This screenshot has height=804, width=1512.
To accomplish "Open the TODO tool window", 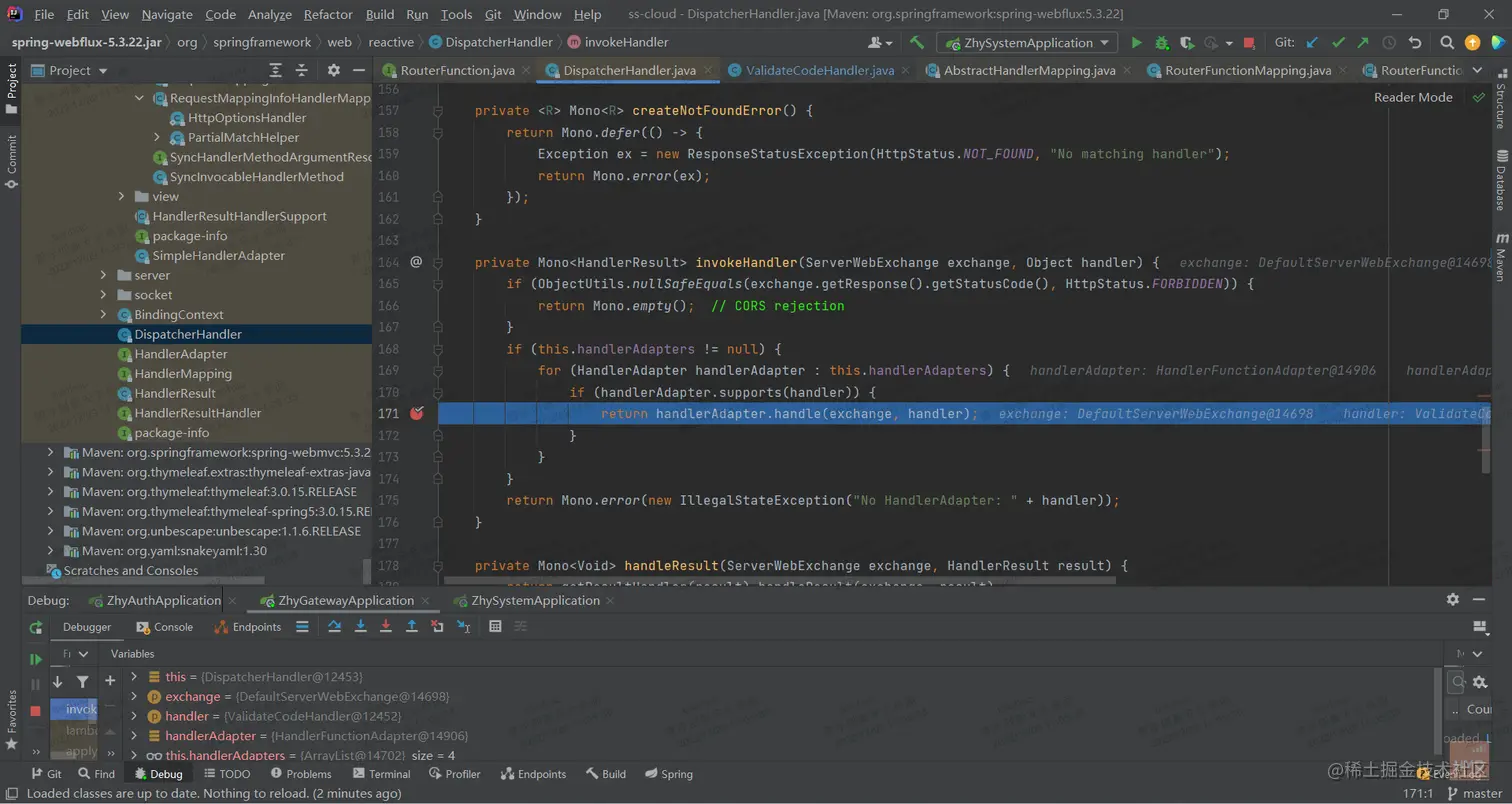I will 226,774.
